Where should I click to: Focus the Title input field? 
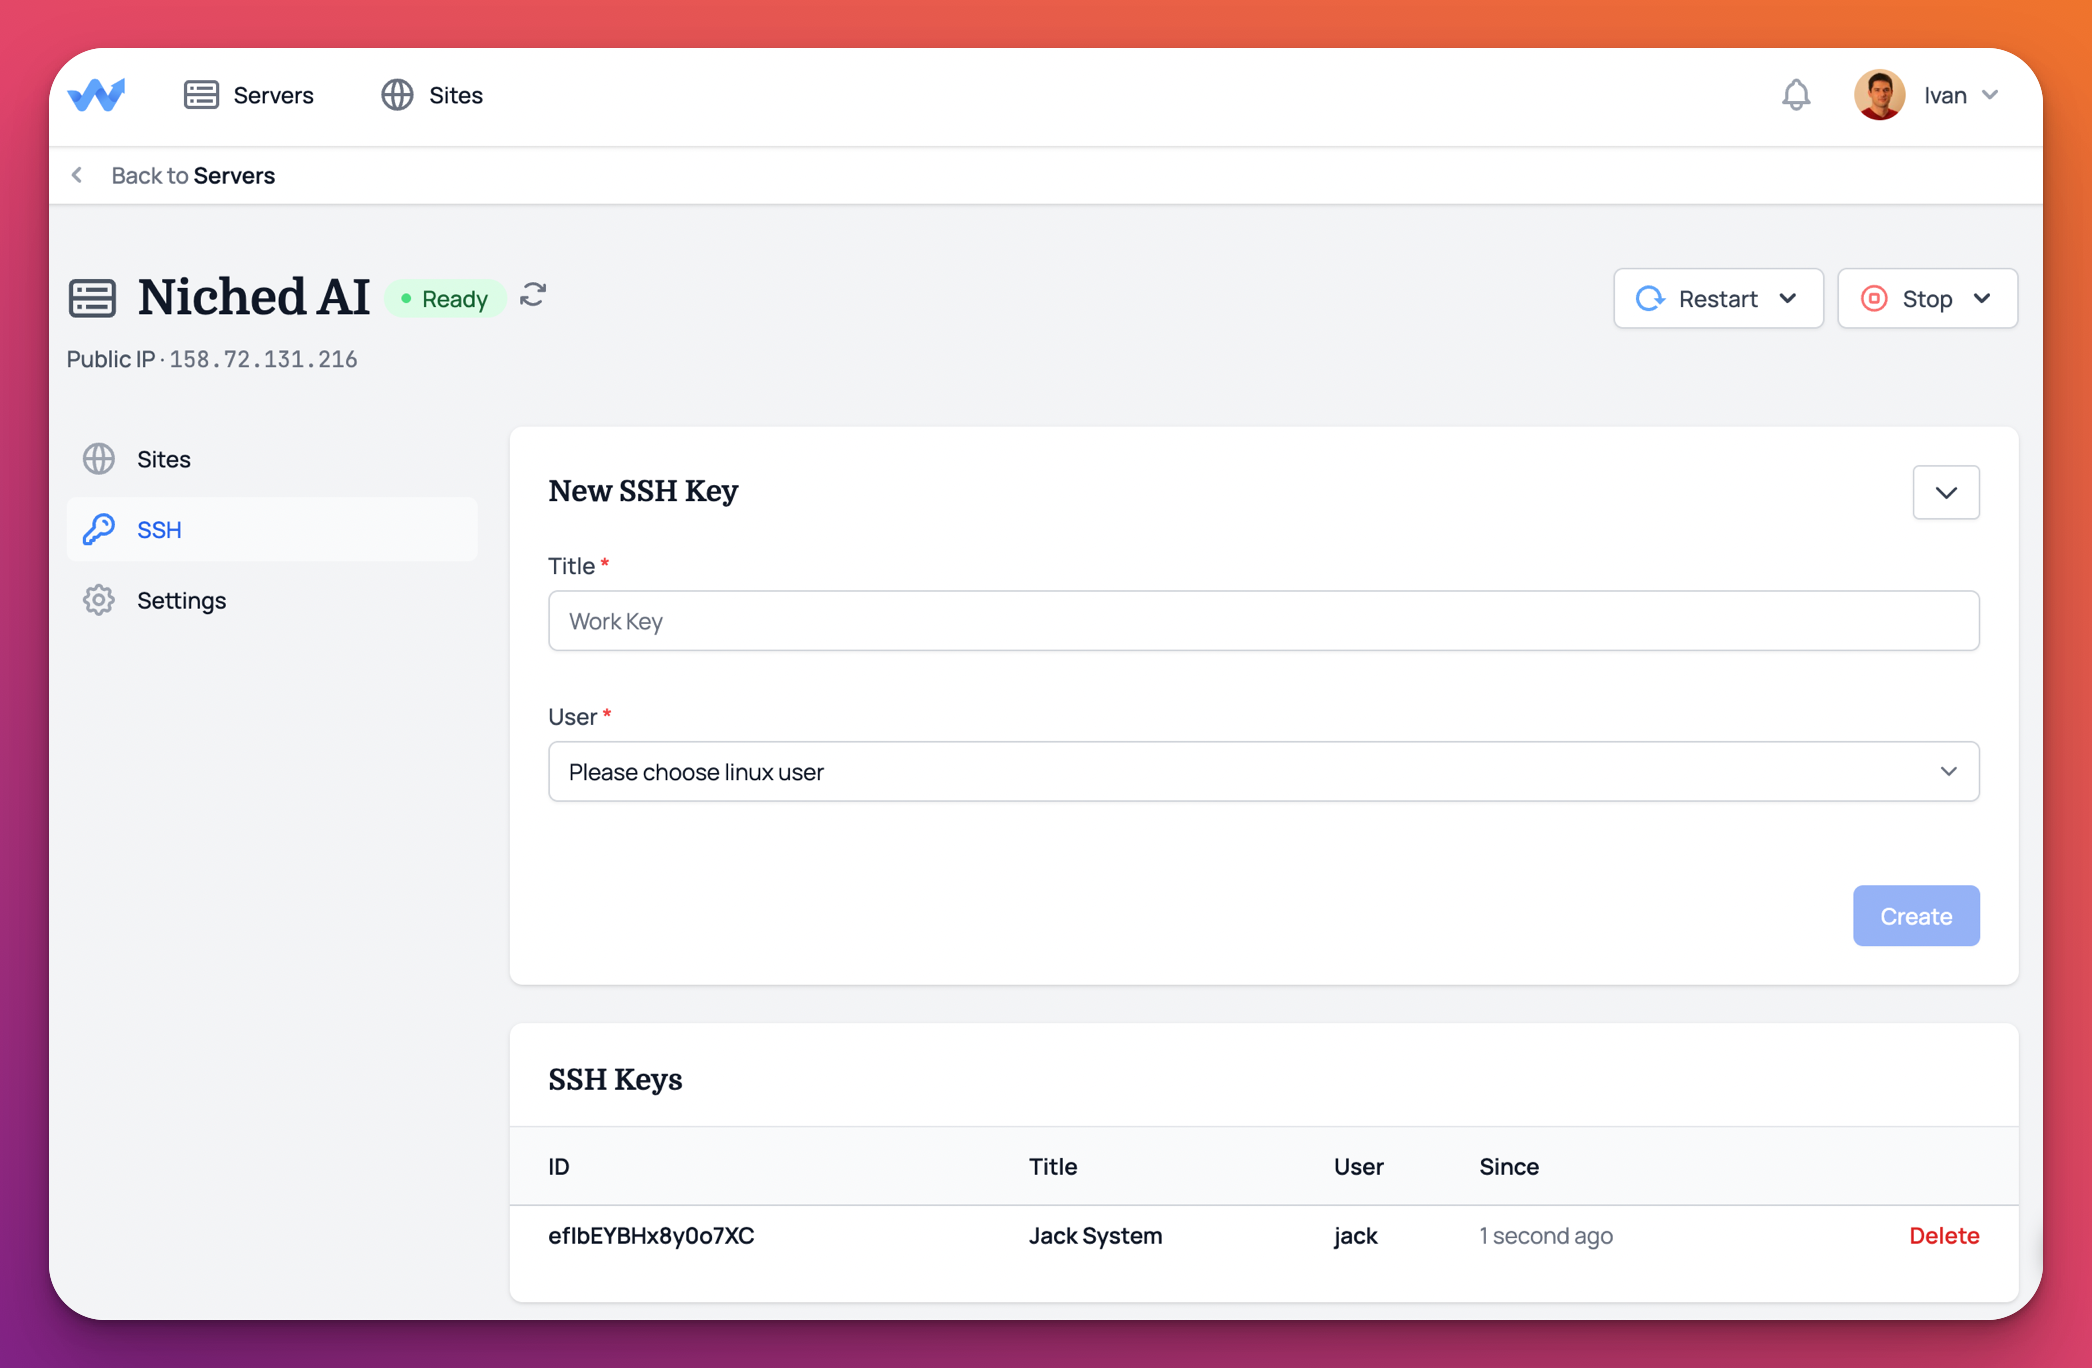pos(1264,621)
